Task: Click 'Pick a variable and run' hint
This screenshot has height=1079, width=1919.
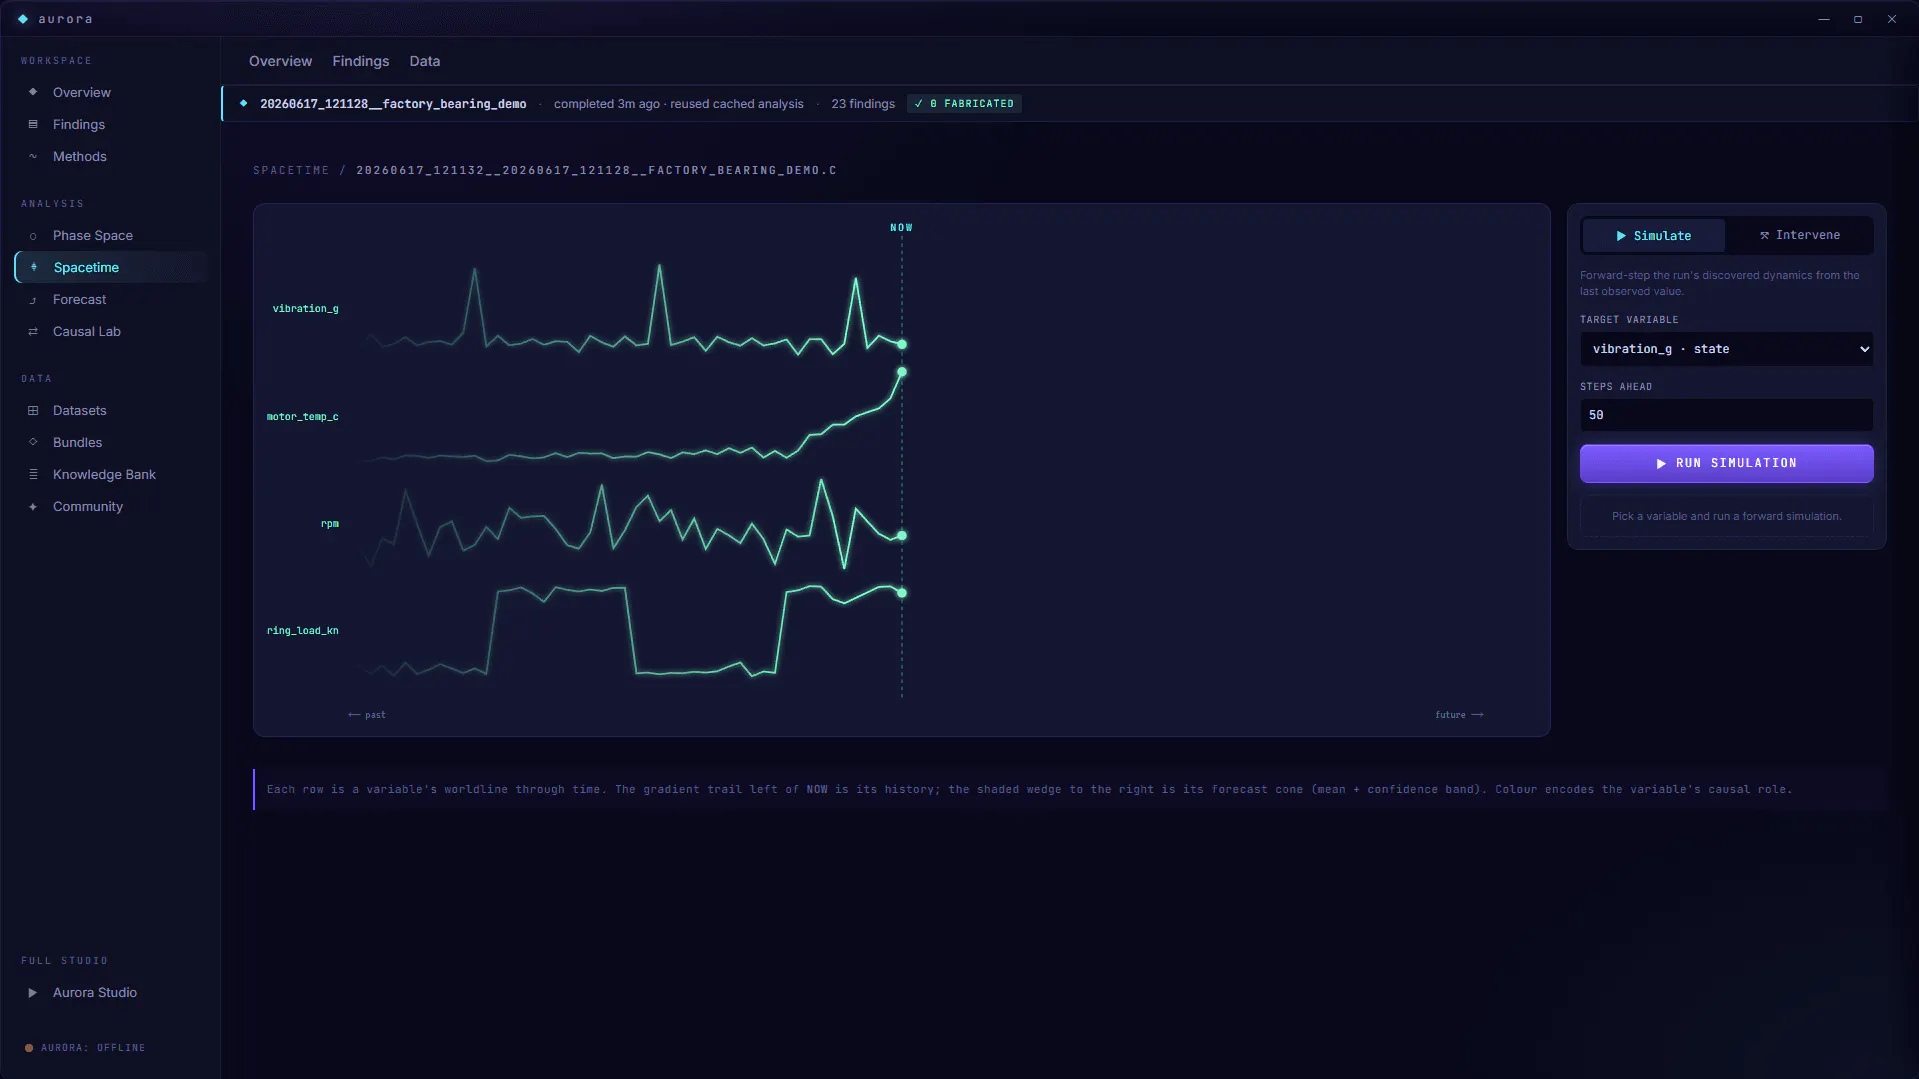Action: pos(1726,516)
